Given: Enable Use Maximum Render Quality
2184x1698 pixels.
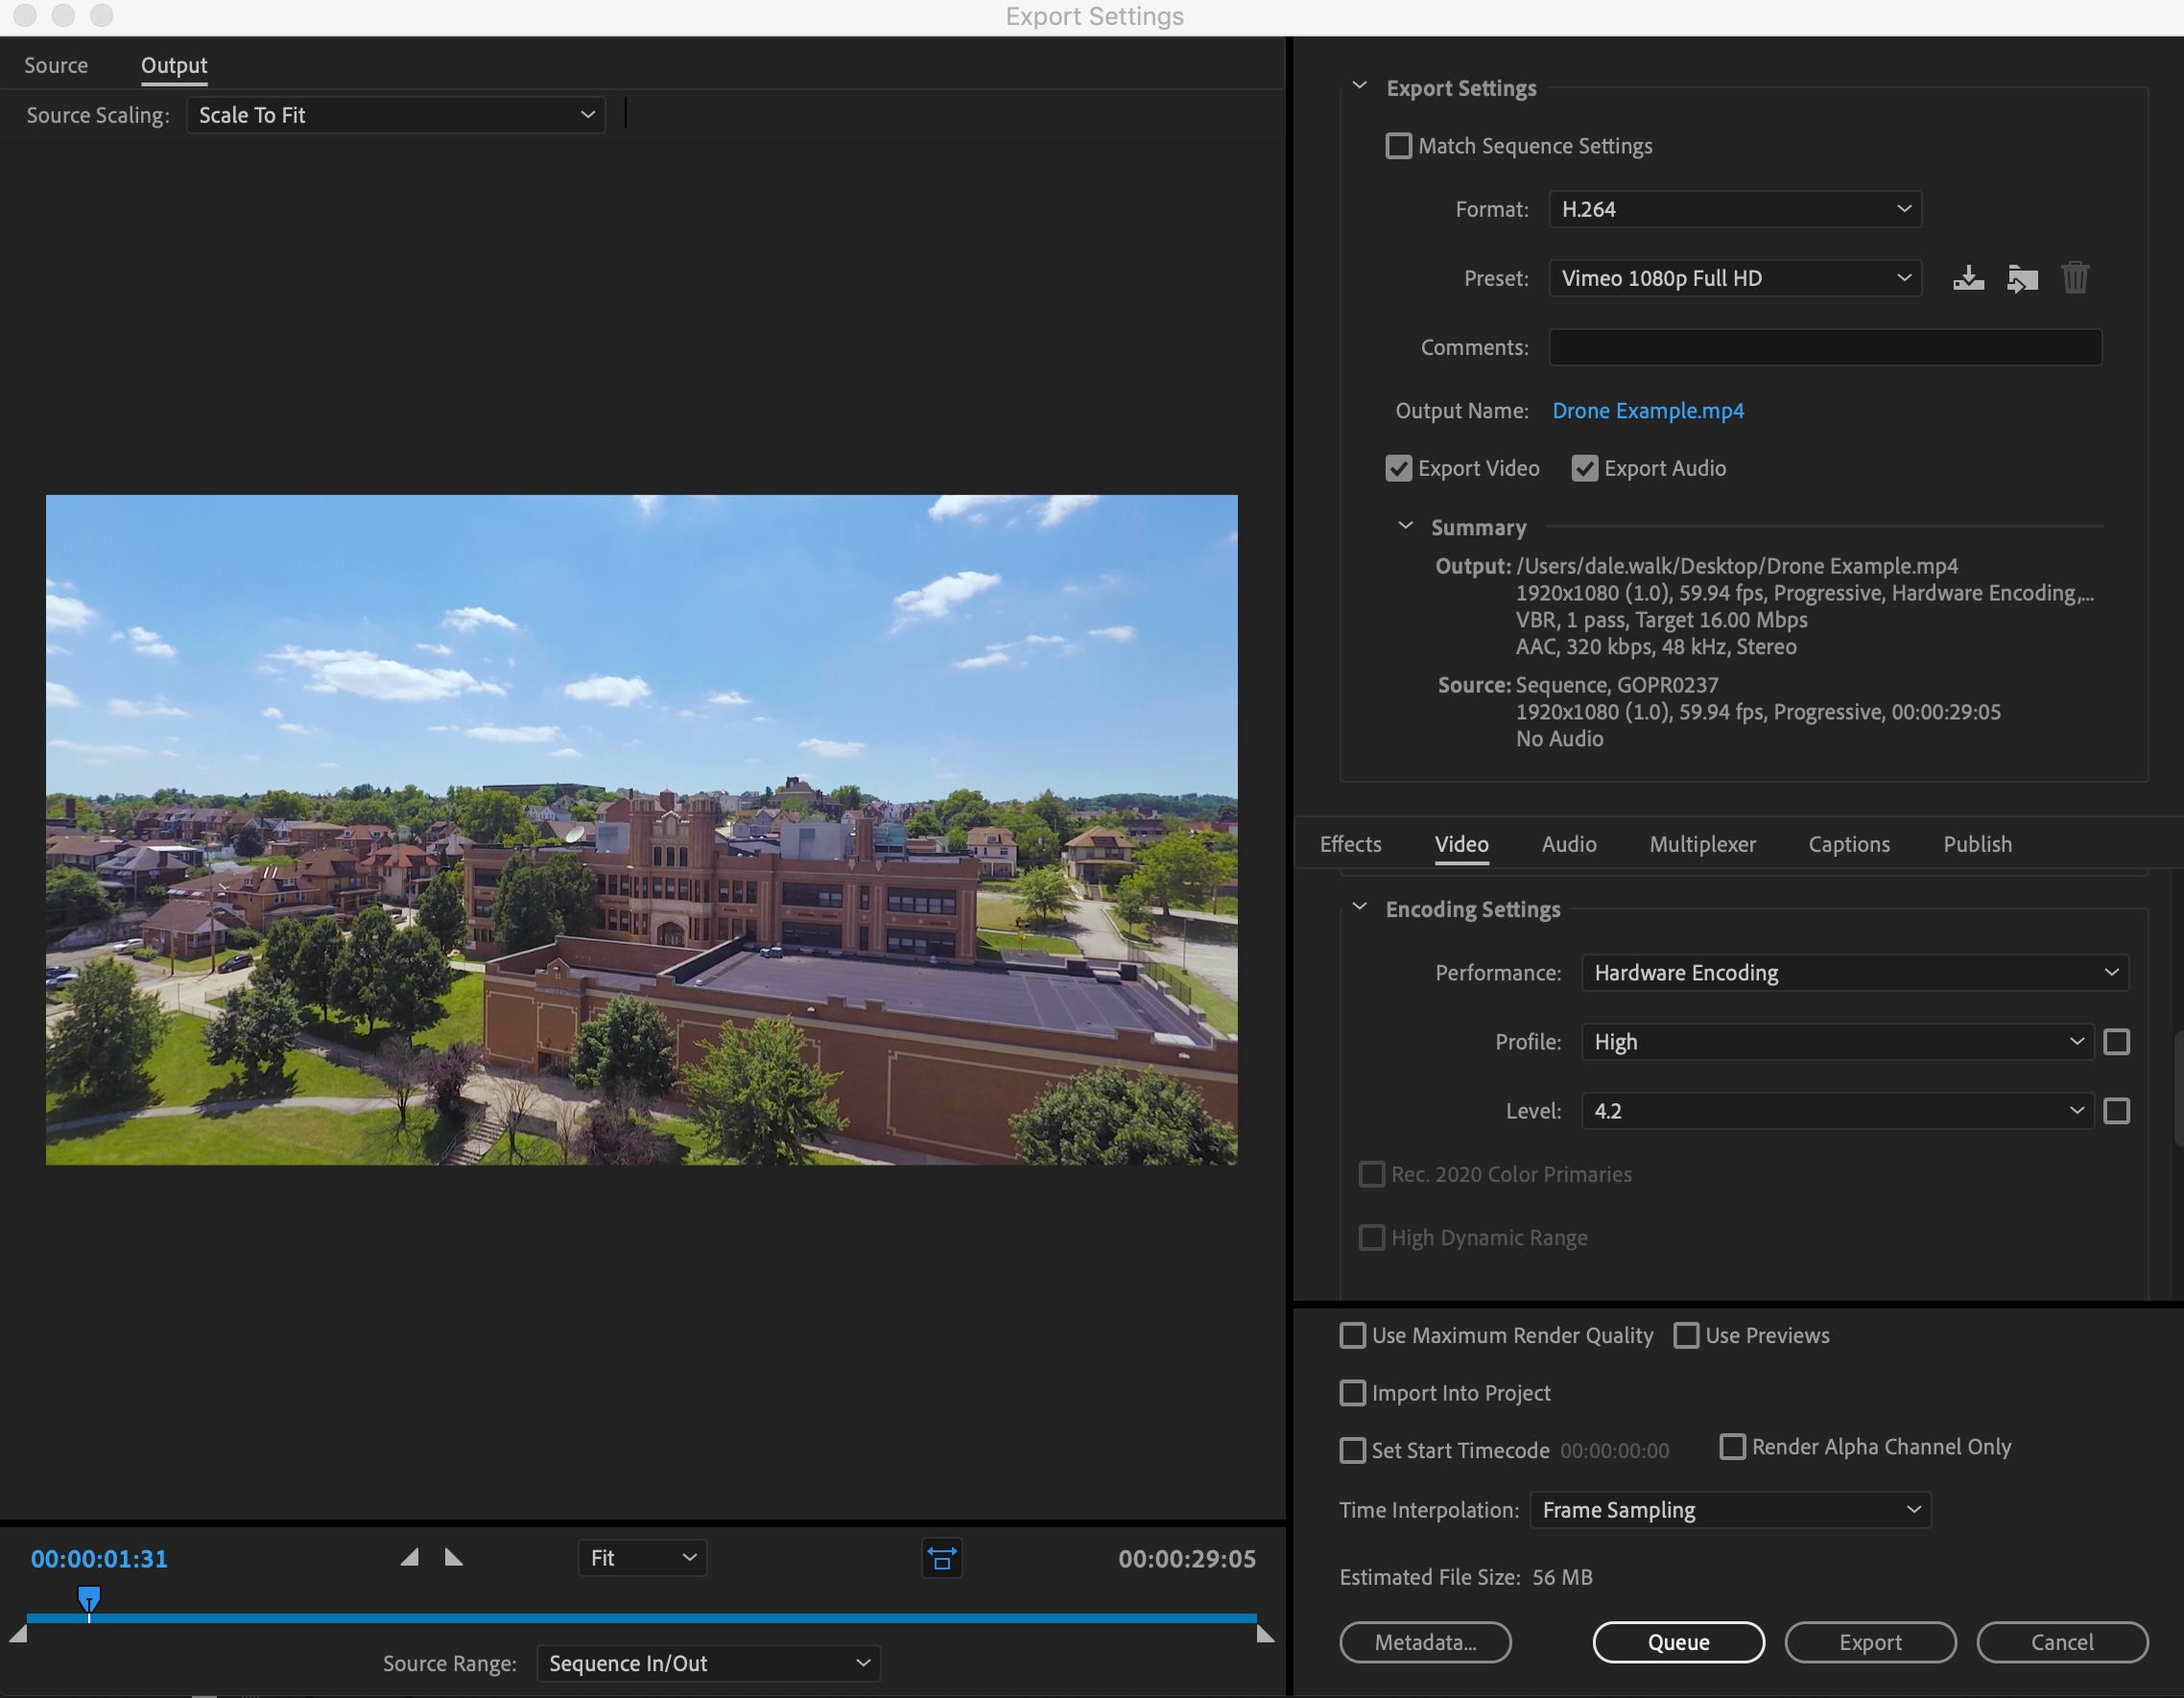Looking at the screenshot, I should coord(1352,1335).
